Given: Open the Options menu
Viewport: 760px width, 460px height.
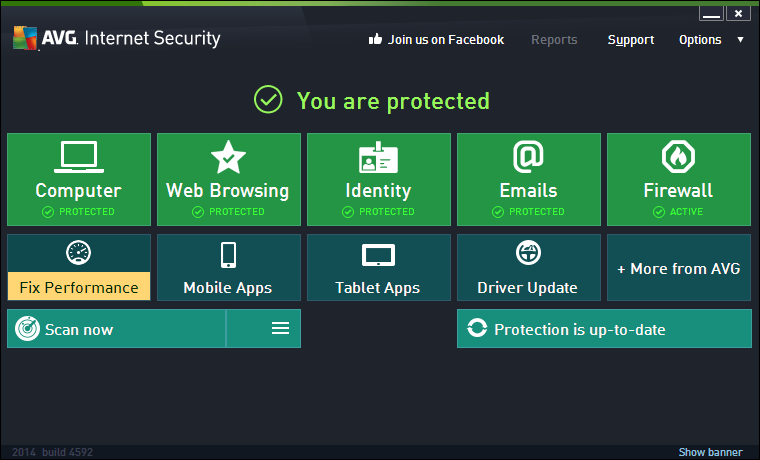Looking at the screenshot, I should [x=700, y=40].
